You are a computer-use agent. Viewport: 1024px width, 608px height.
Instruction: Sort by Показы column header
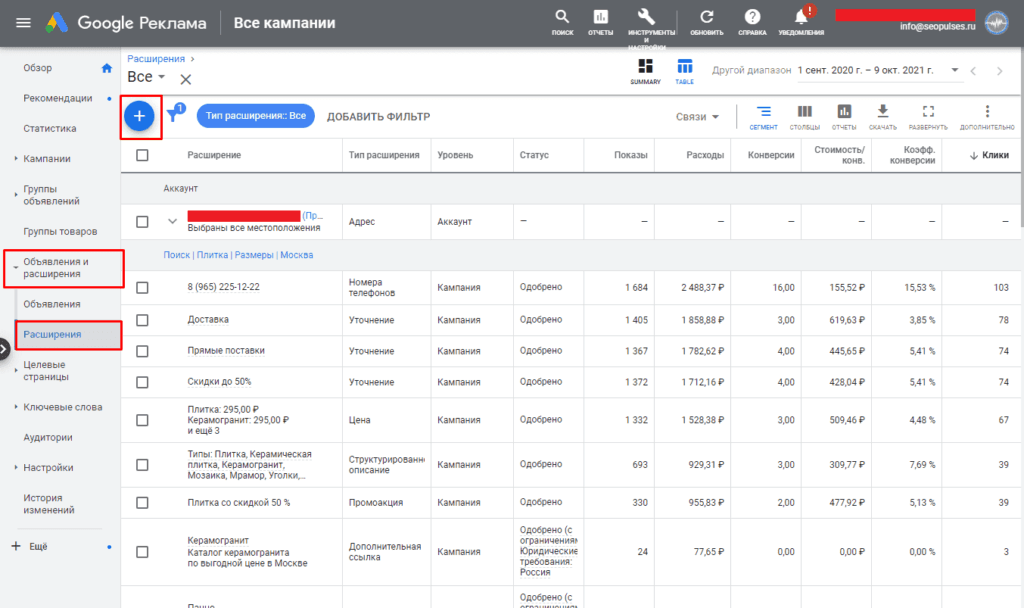(x=630, y=155)
